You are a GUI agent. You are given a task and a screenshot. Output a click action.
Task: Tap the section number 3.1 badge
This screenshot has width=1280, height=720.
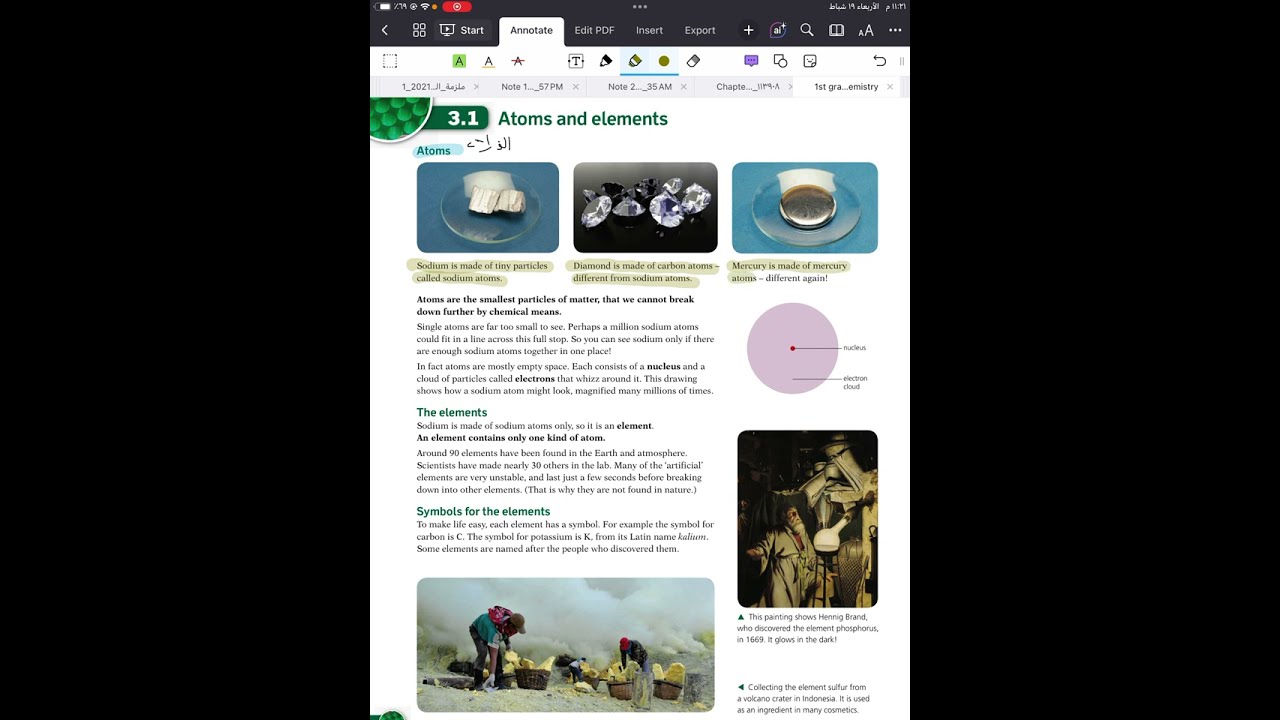tap(463, 119)
